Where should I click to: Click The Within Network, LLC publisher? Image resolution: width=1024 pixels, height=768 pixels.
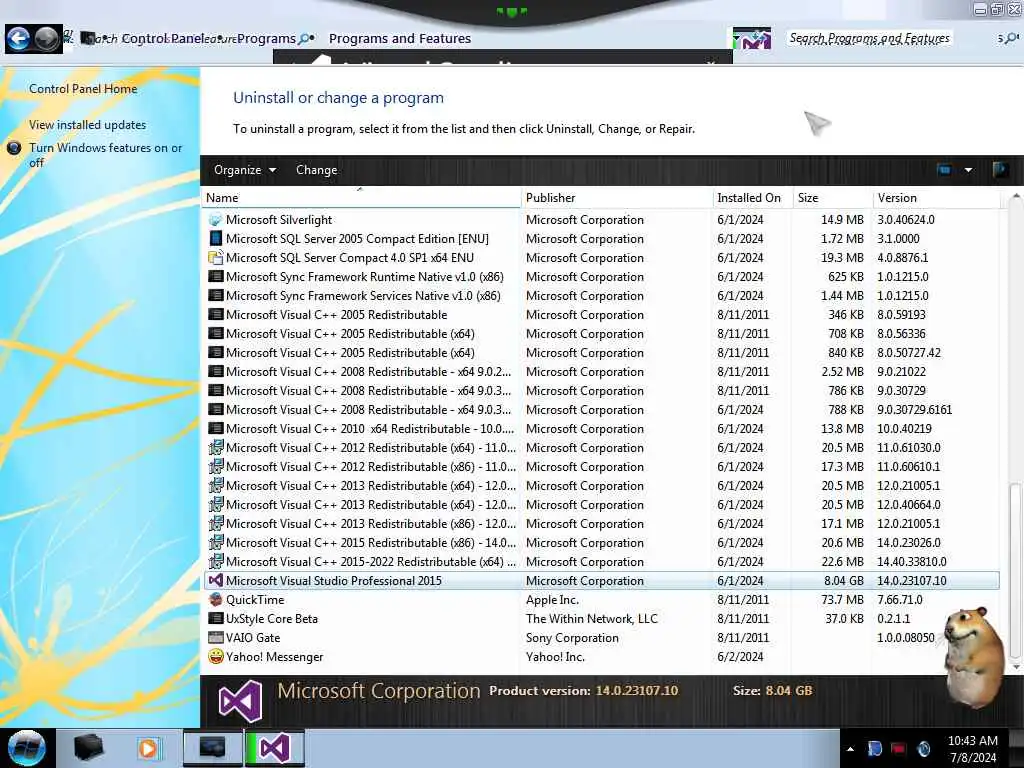tap(592, 618)
